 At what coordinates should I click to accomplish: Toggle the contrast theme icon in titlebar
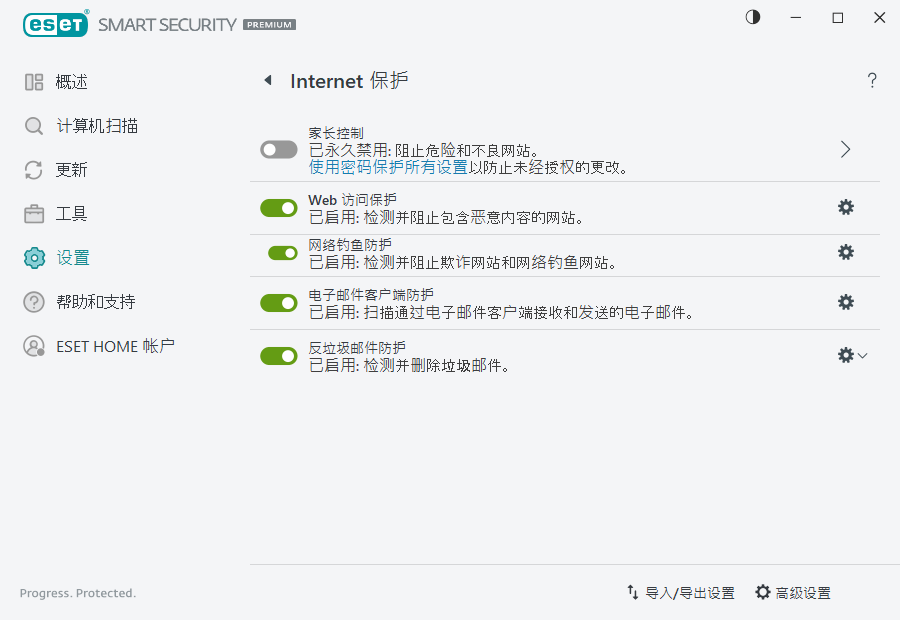tap(752, 17)
